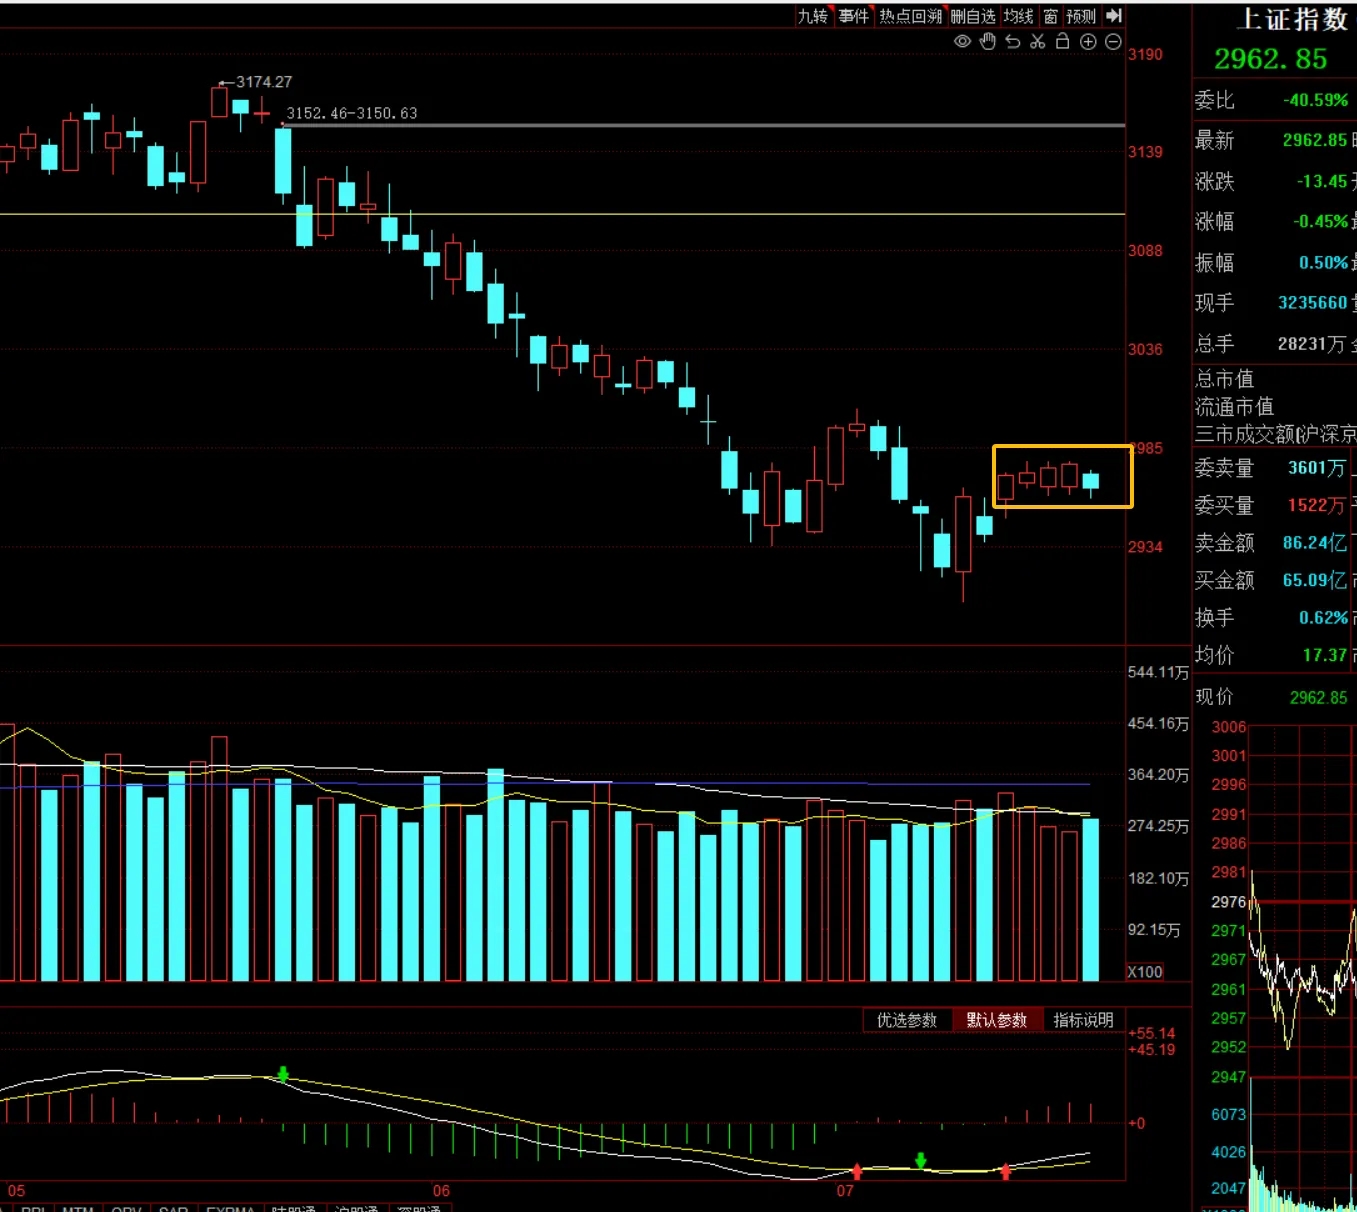Click the 委买量 1522万 value

click(1317, 505)
